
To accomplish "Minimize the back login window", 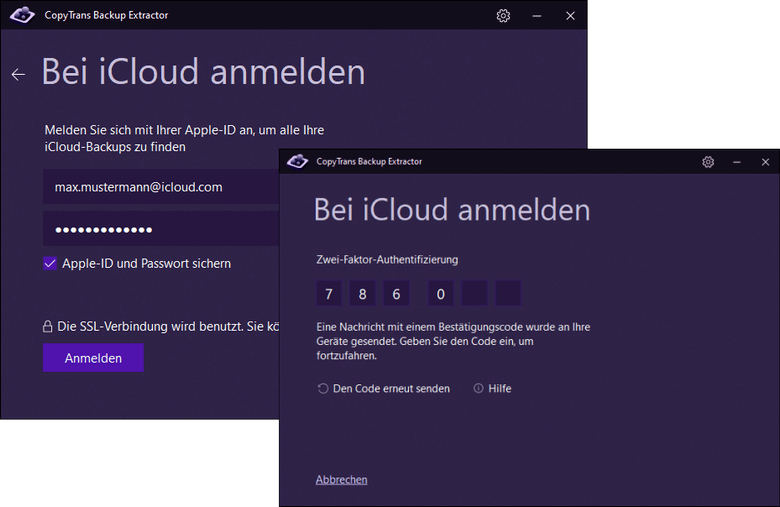I will [537, 16].
